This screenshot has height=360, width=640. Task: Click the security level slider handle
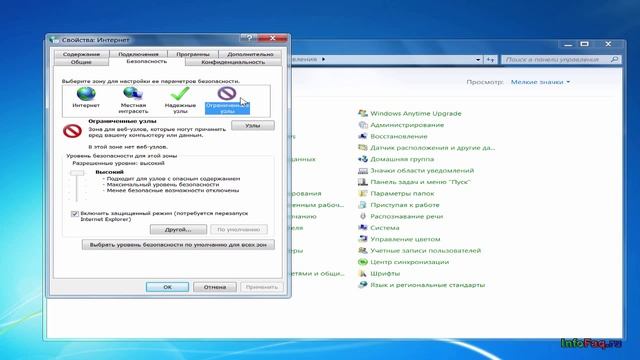[77, 173]
